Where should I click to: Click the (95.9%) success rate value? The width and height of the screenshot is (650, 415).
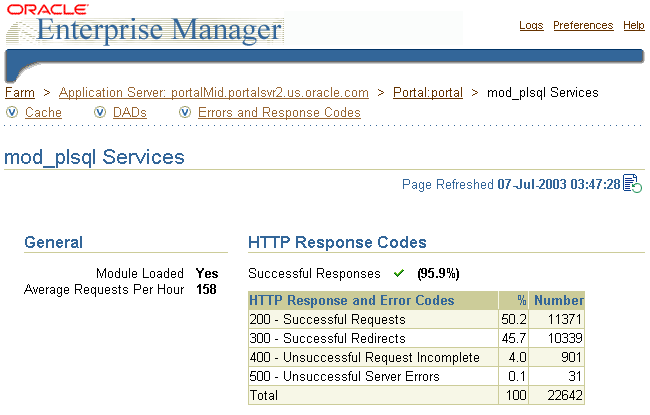(438, 273)
